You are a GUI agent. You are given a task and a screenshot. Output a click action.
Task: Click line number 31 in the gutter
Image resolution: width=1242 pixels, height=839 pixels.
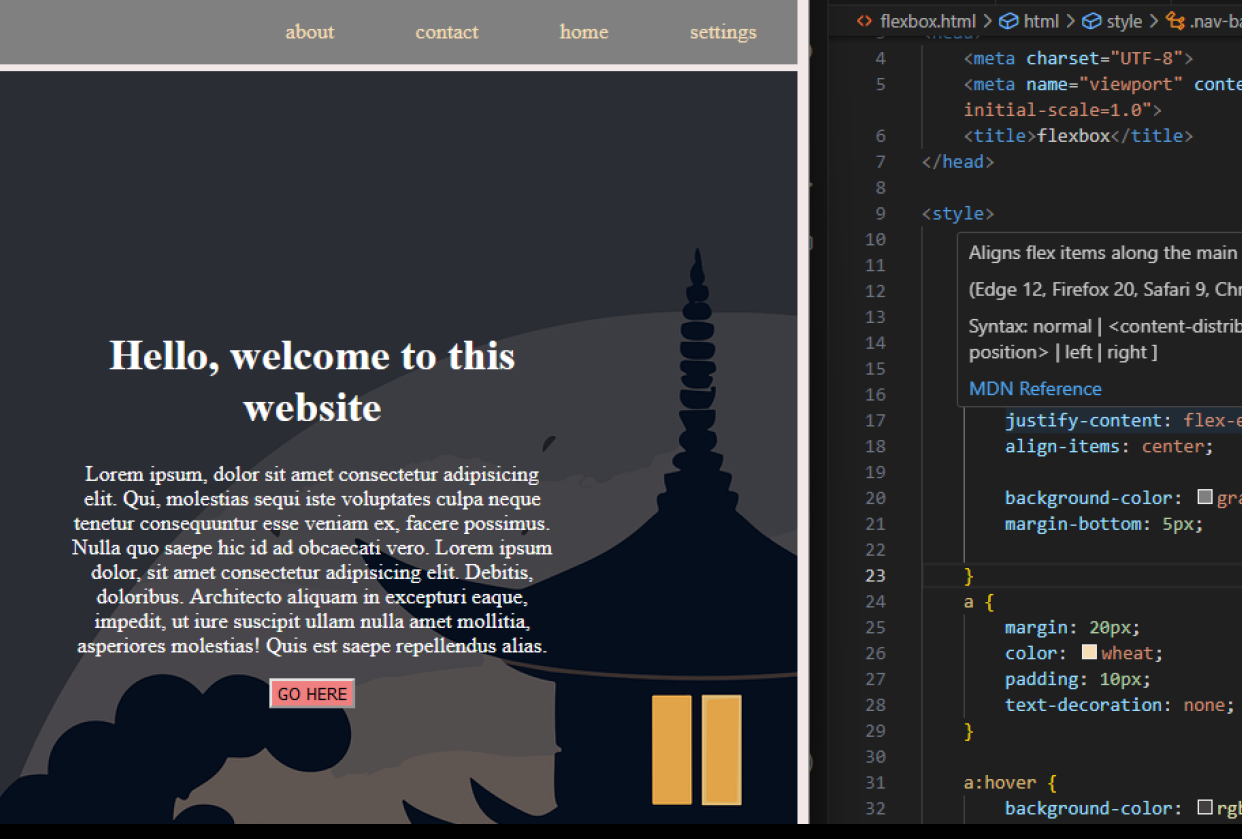(875, 783)
